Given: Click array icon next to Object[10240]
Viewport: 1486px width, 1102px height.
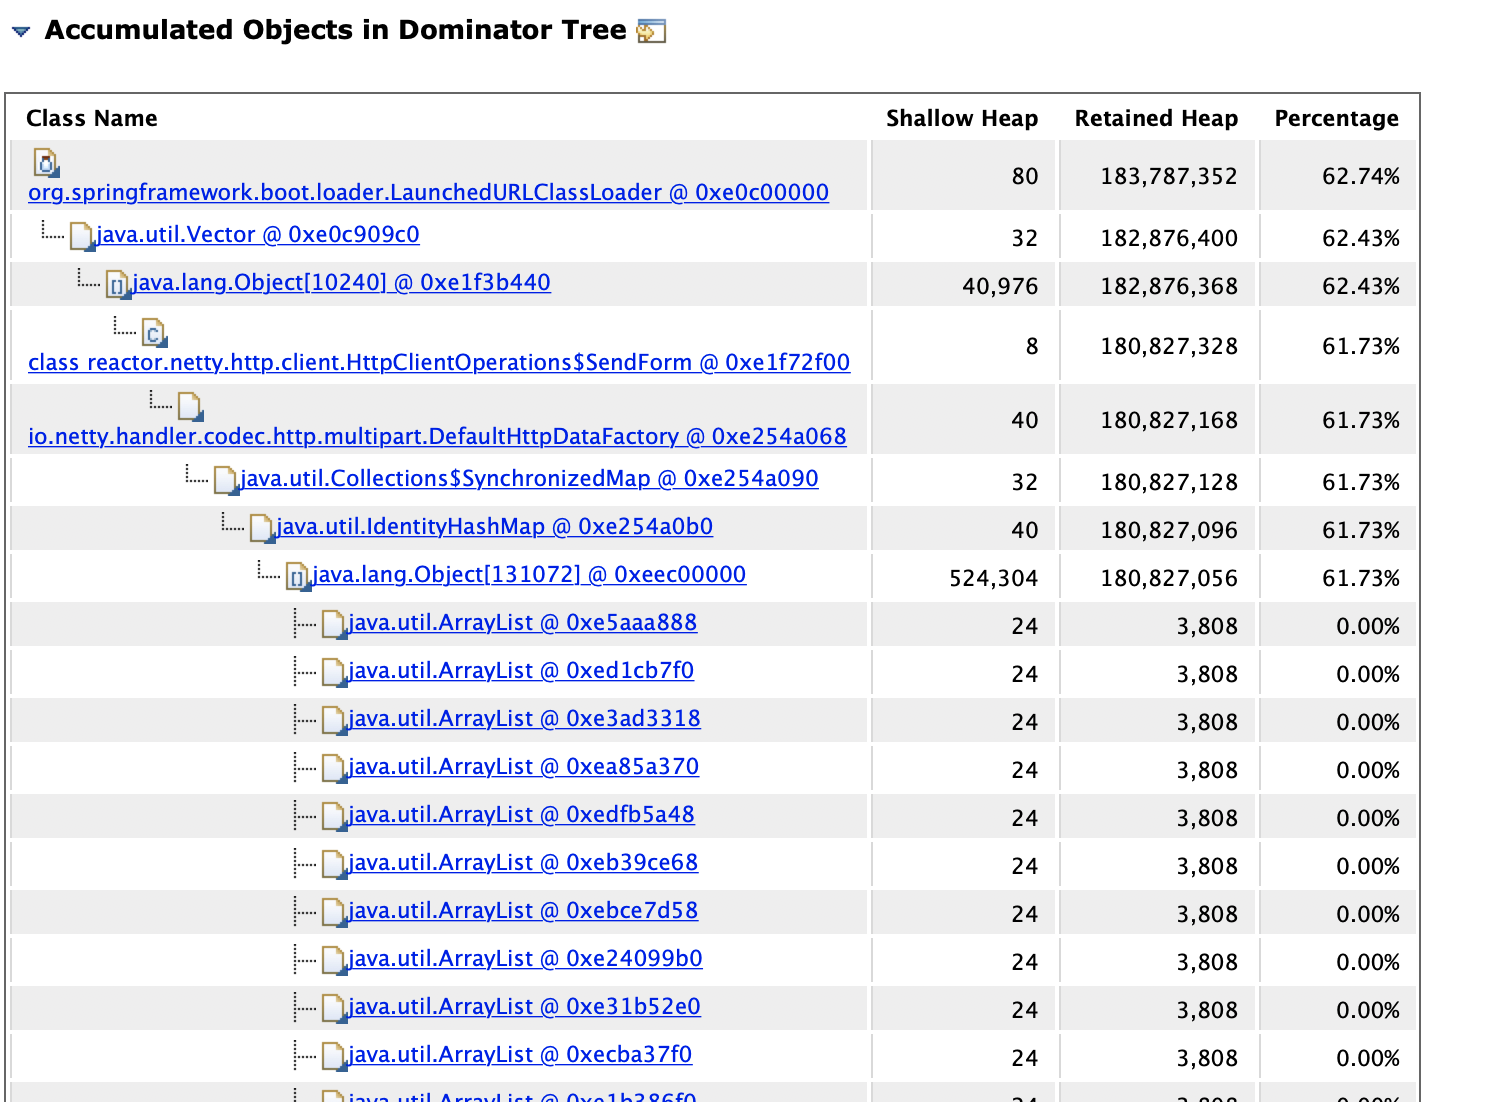Looking at the screenshot, I should [118, 284].
